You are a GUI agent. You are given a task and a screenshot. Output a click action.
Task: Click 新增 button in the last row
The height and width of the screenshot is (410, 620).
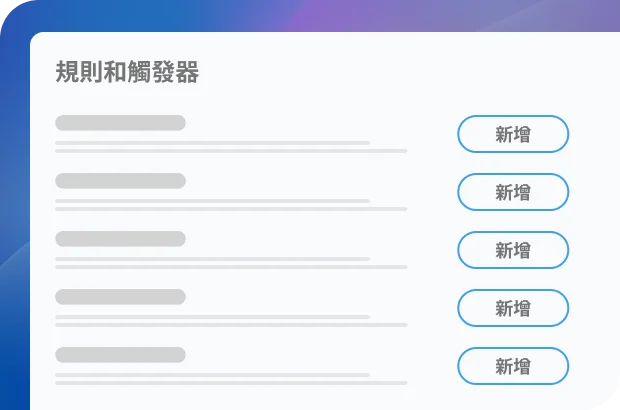[x=513, y=366]
